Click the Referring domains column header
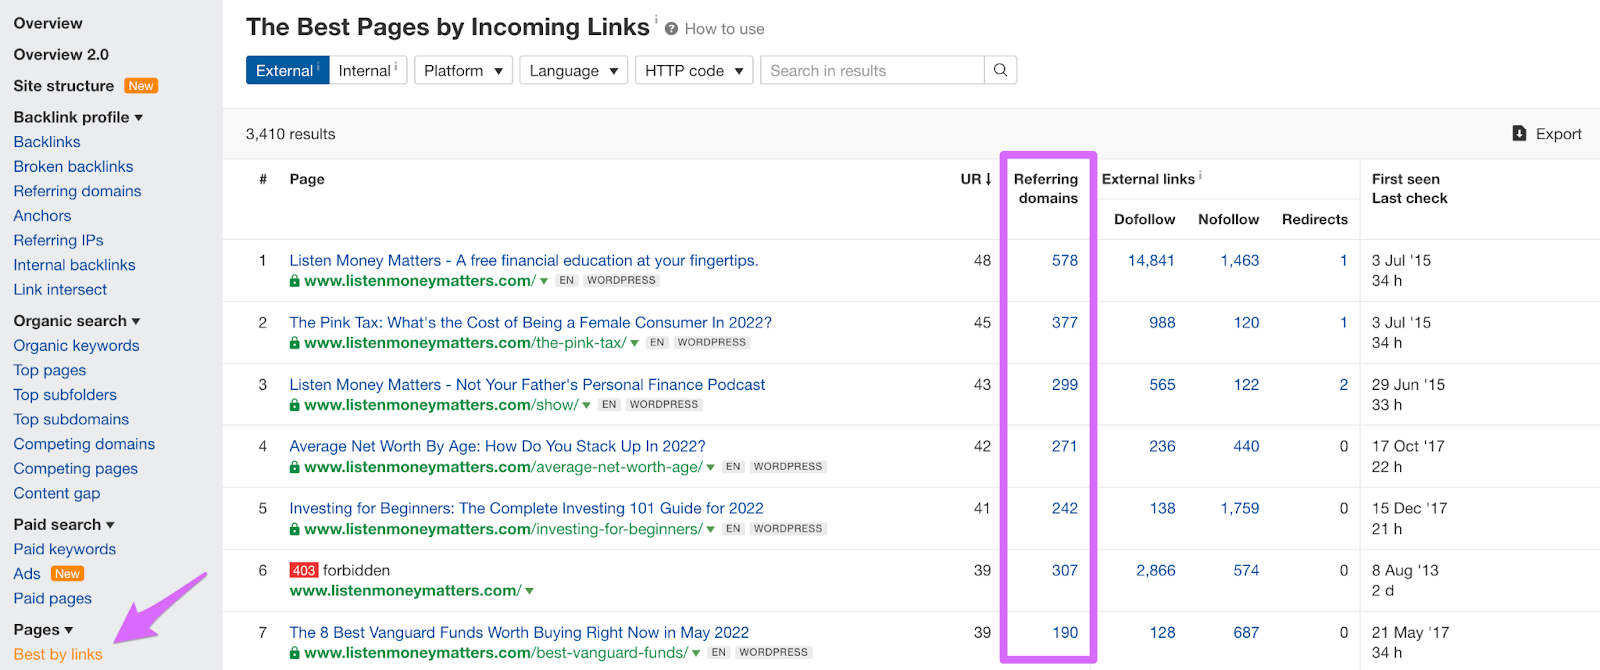 tap(1046, 188)
